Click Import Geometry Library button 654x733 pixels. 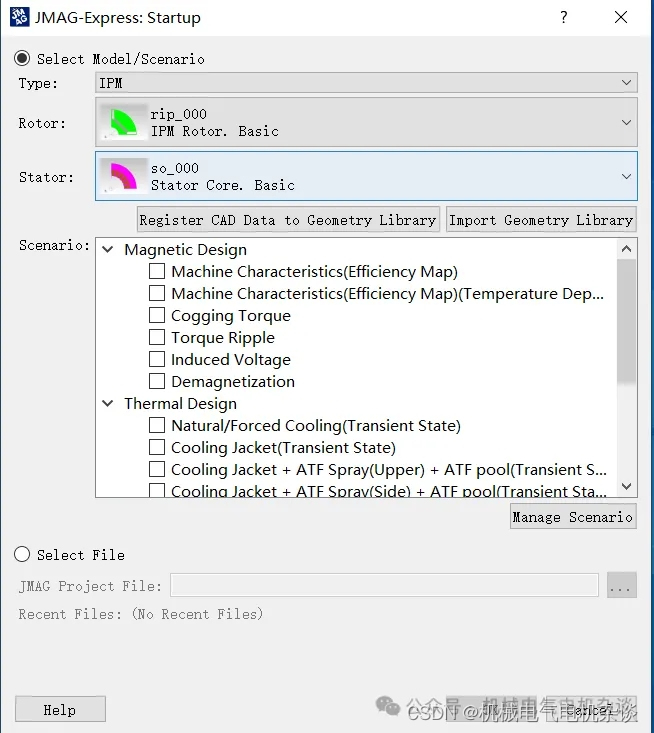[x=541, y=220]
